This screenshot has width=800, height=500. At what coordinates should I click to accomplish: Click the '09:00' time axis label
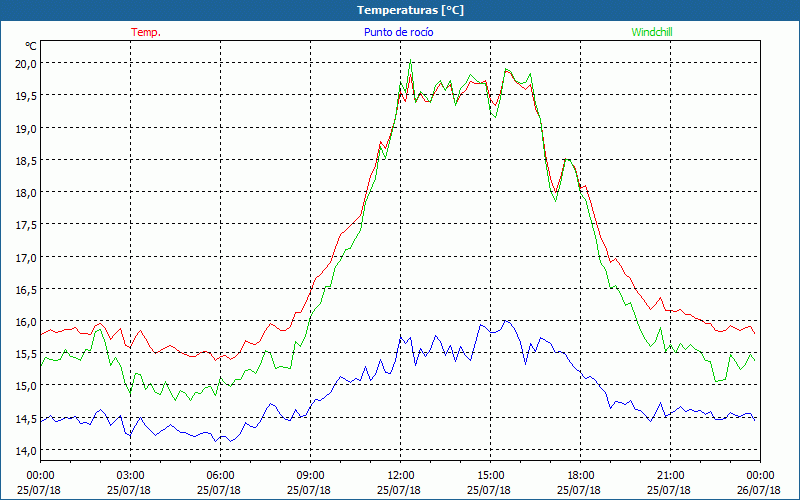pos(310,476)
